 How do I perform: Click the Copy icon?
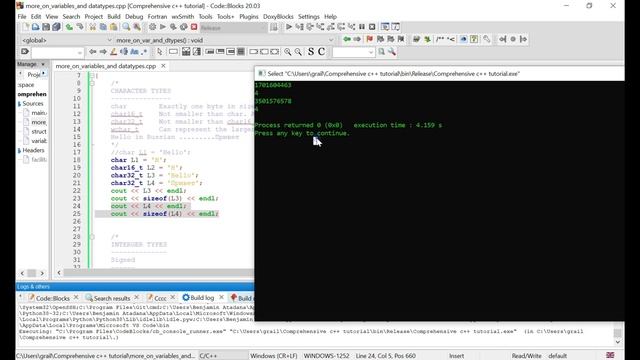(x=103, y=27)
